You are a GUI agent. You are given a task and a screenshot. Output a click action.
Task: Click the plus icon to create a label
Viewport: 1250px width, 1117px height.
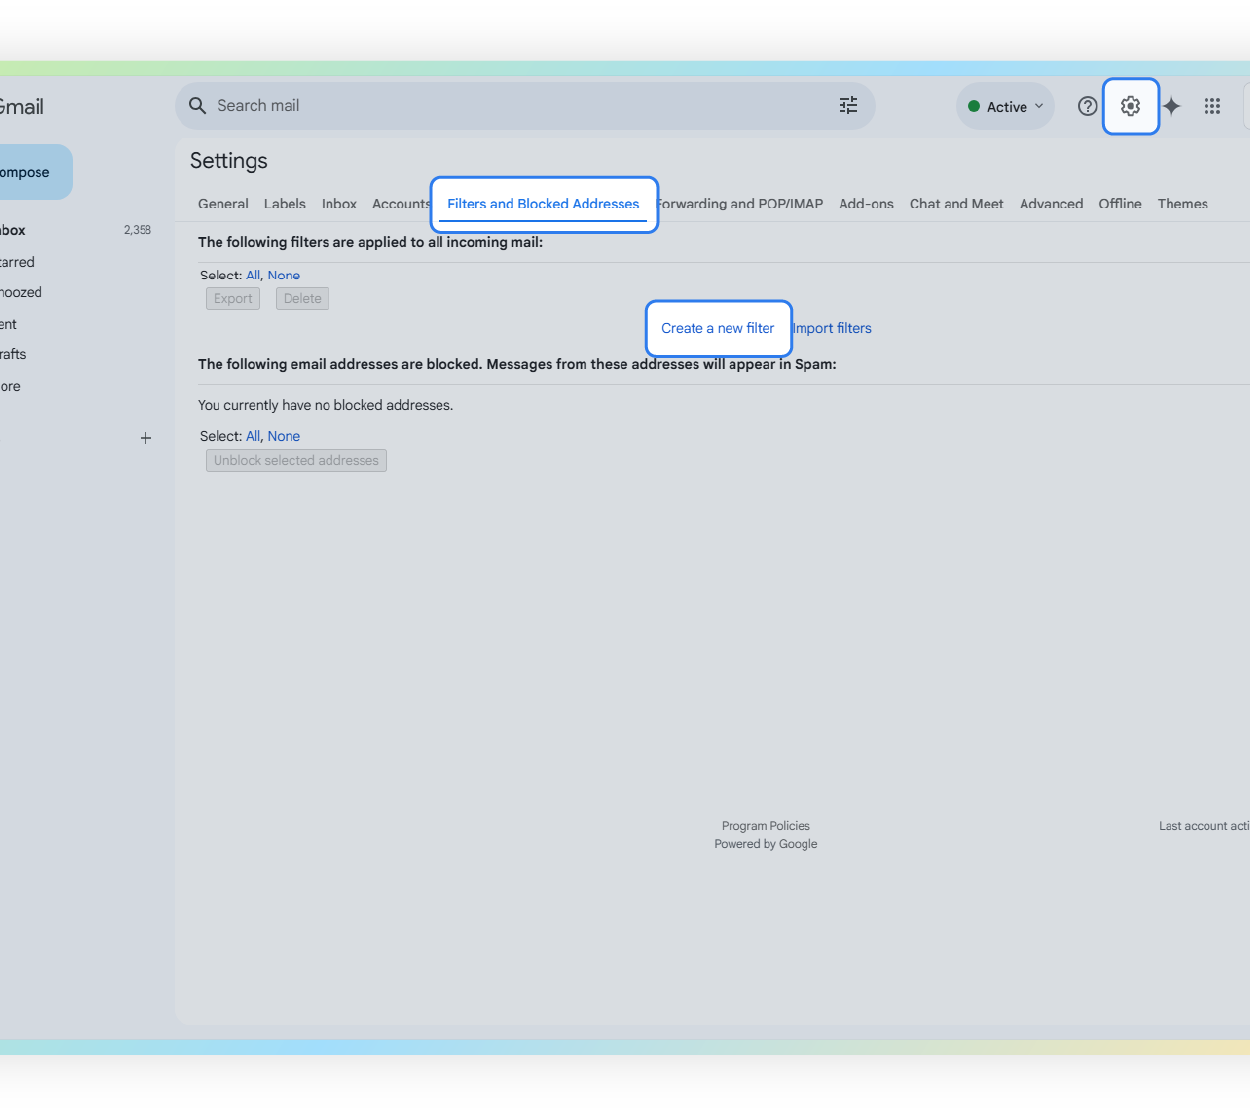coord(146,438)
